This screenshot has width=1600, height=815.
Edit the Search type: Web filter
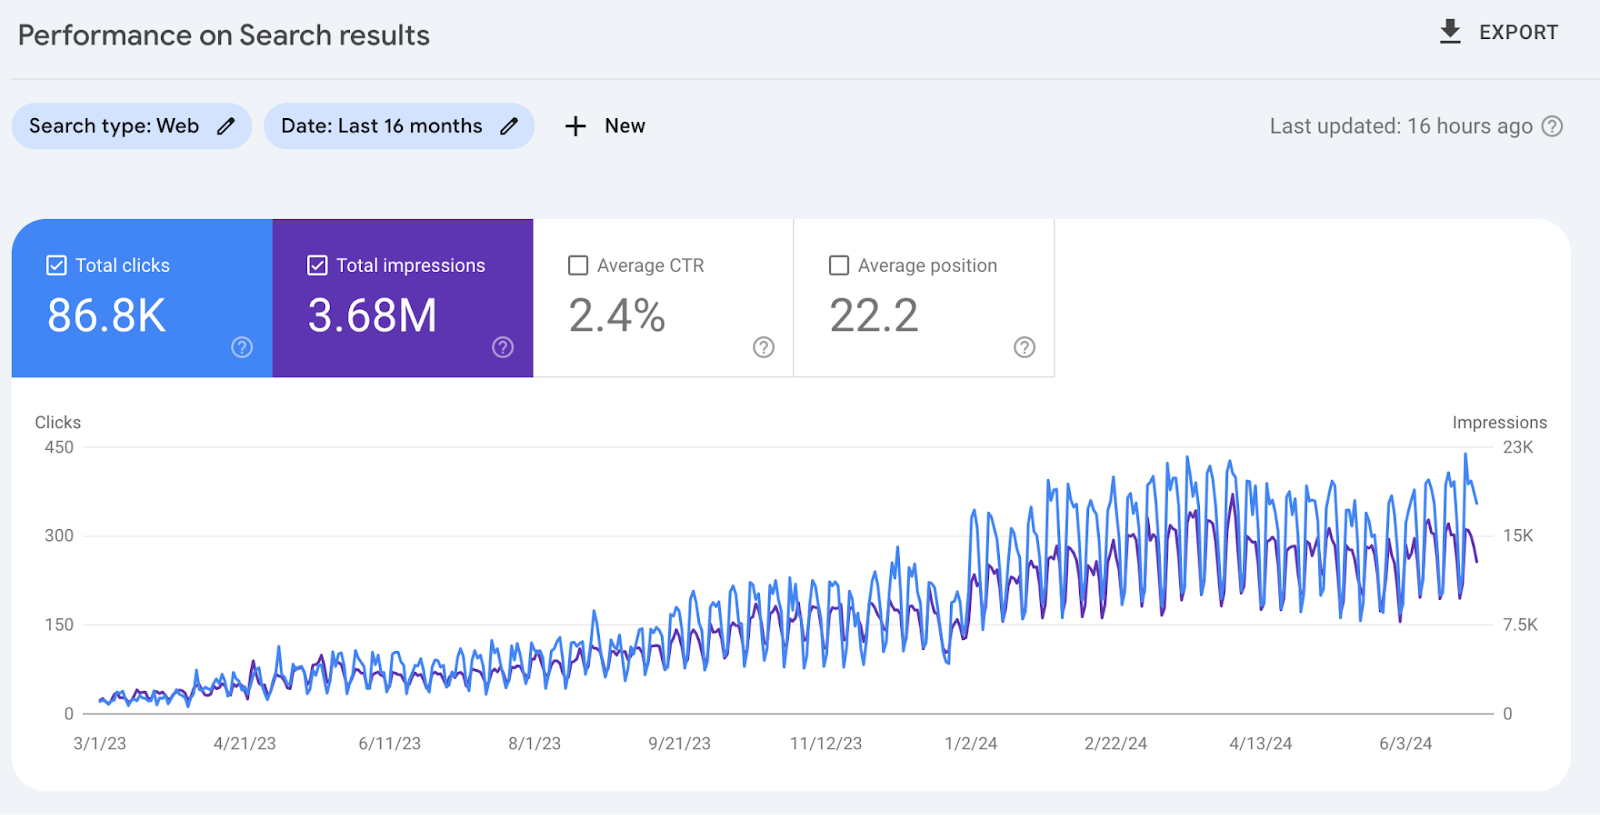click(x=132, y=126)
